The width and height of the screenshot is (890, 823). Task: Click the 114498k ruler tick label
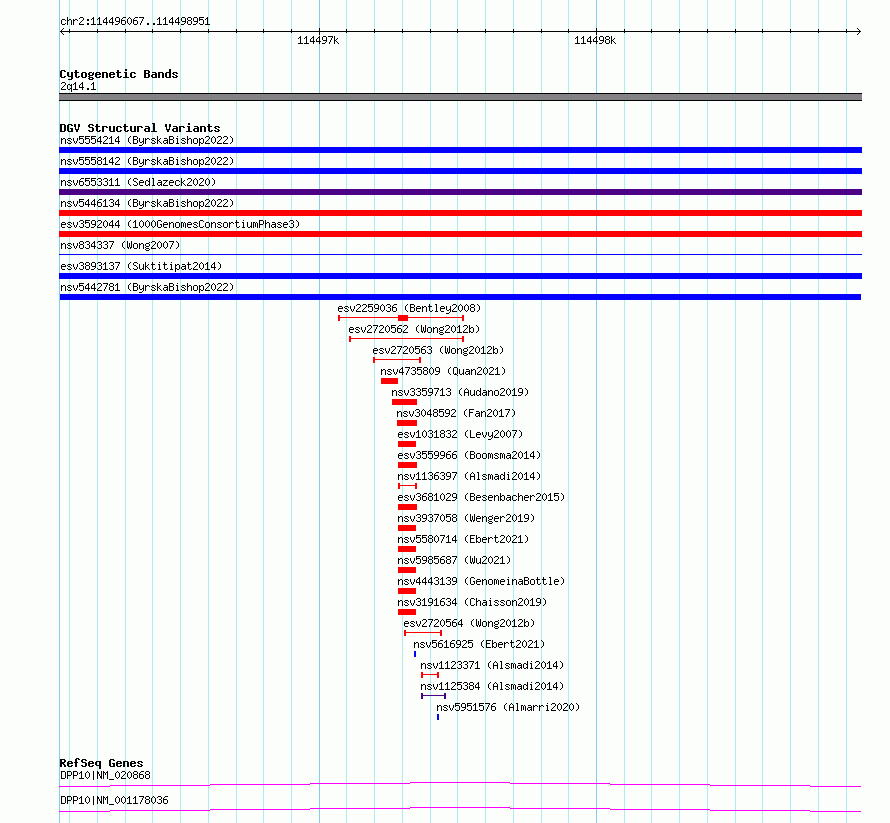595,40
